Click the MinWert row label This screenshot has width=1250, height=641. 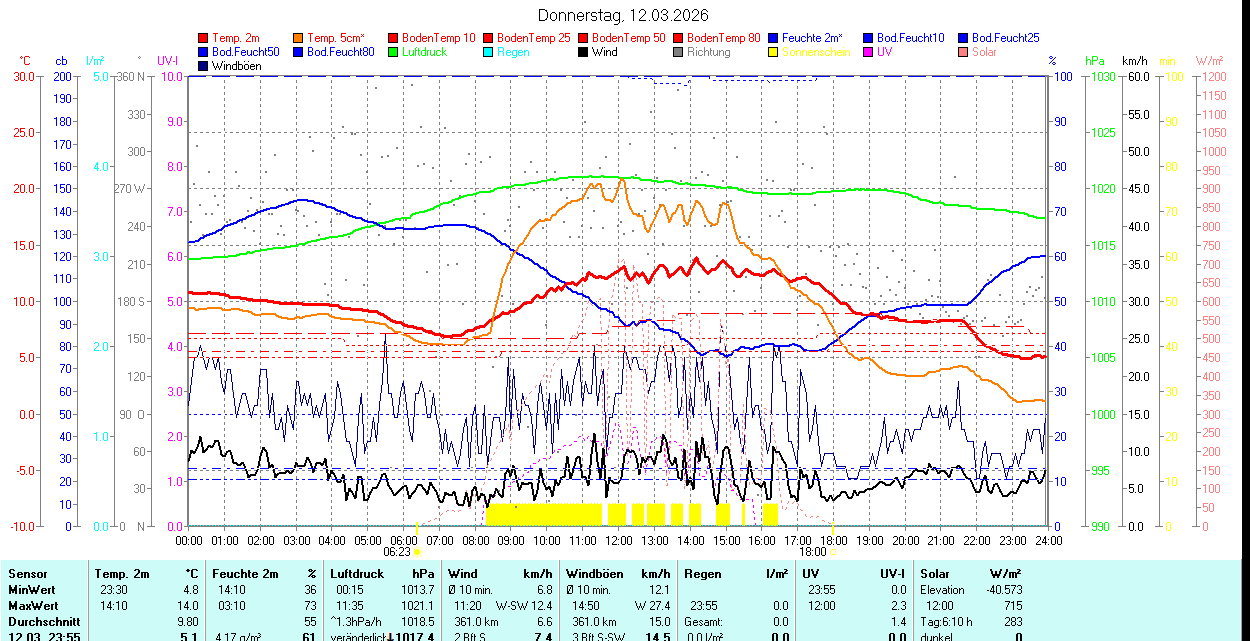pyautogui.click(x=31, y=590)
